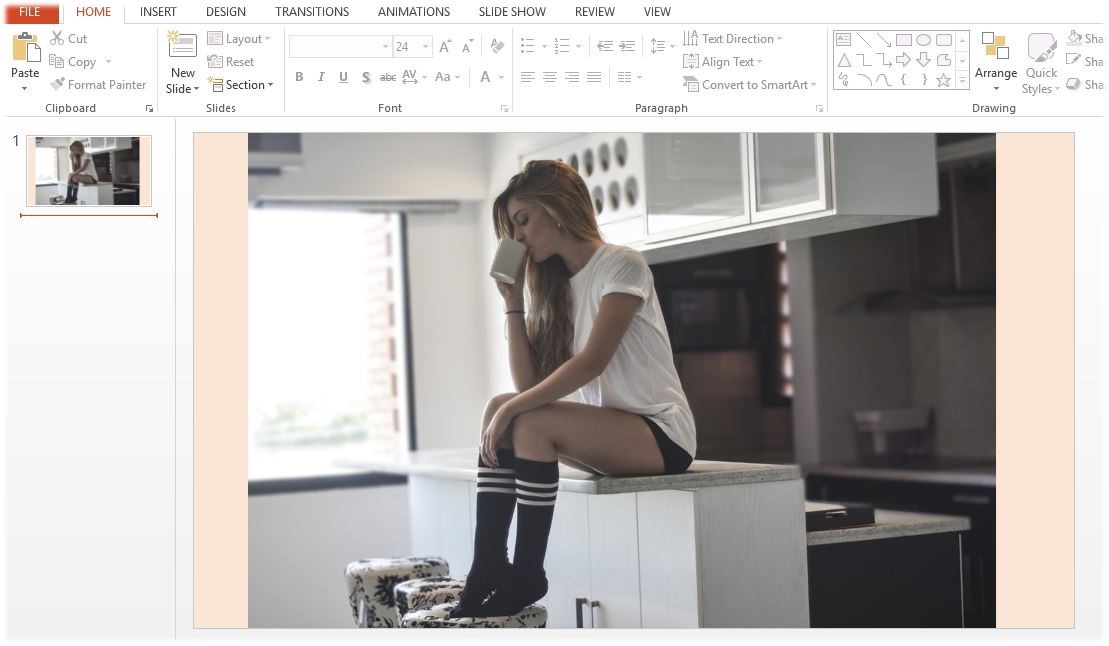This screenshot has height=646, width=1109.
Task: Open the Quick Styles gallery
Action: click(1042, 62)
